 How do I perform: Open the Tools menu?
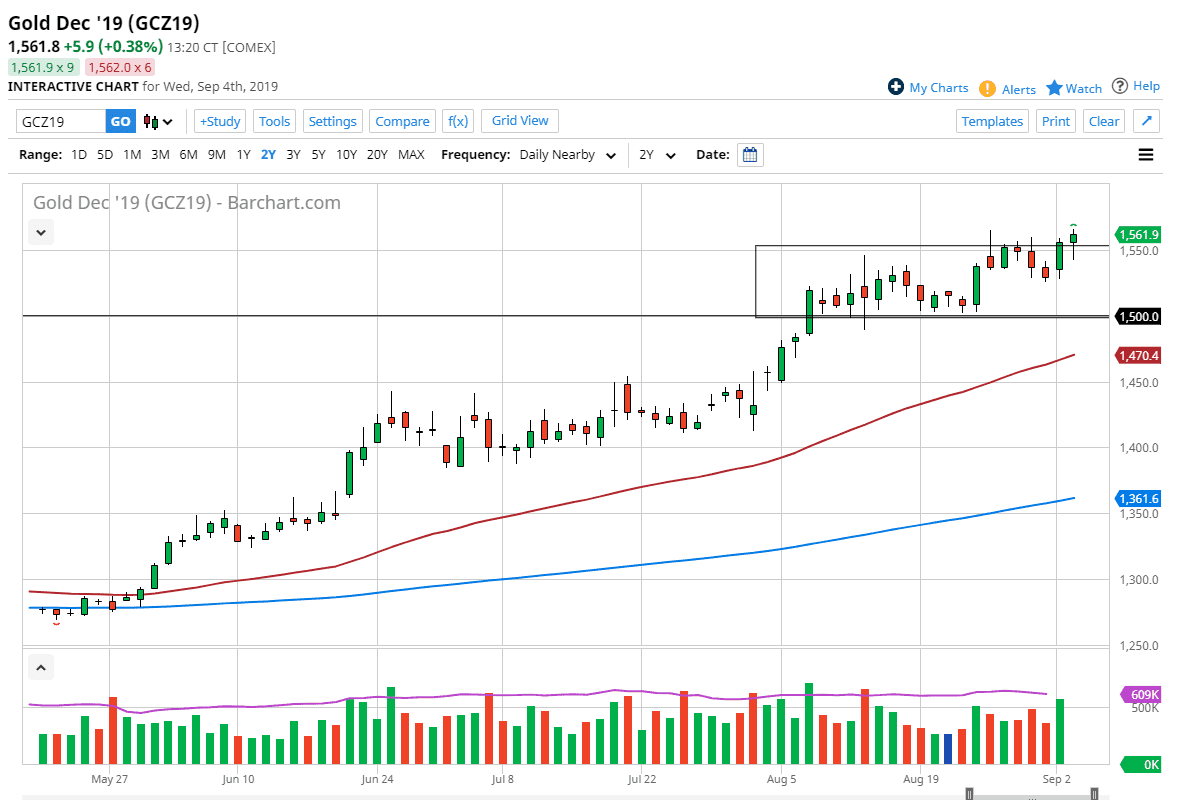[x=274, y=121]
